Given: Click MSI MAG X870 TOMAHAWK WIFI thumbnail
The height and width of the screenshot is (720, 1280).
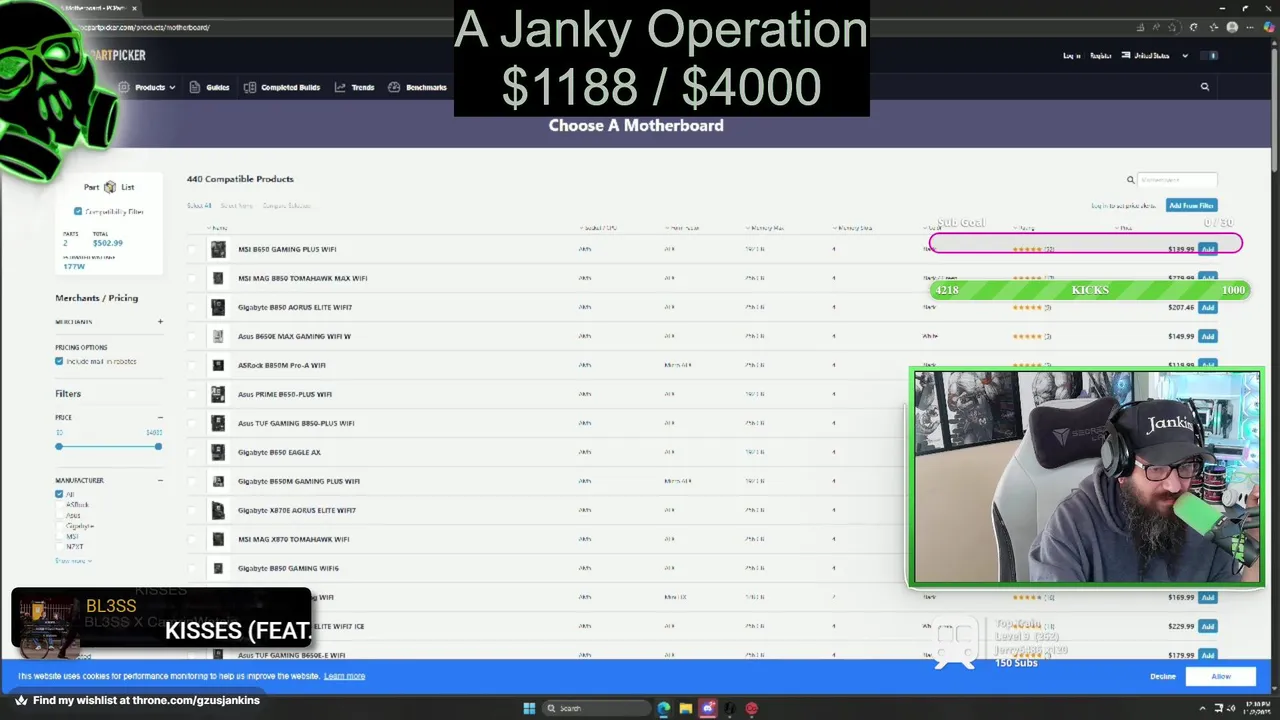Looking at the screenshot, I should pos(218,539).
